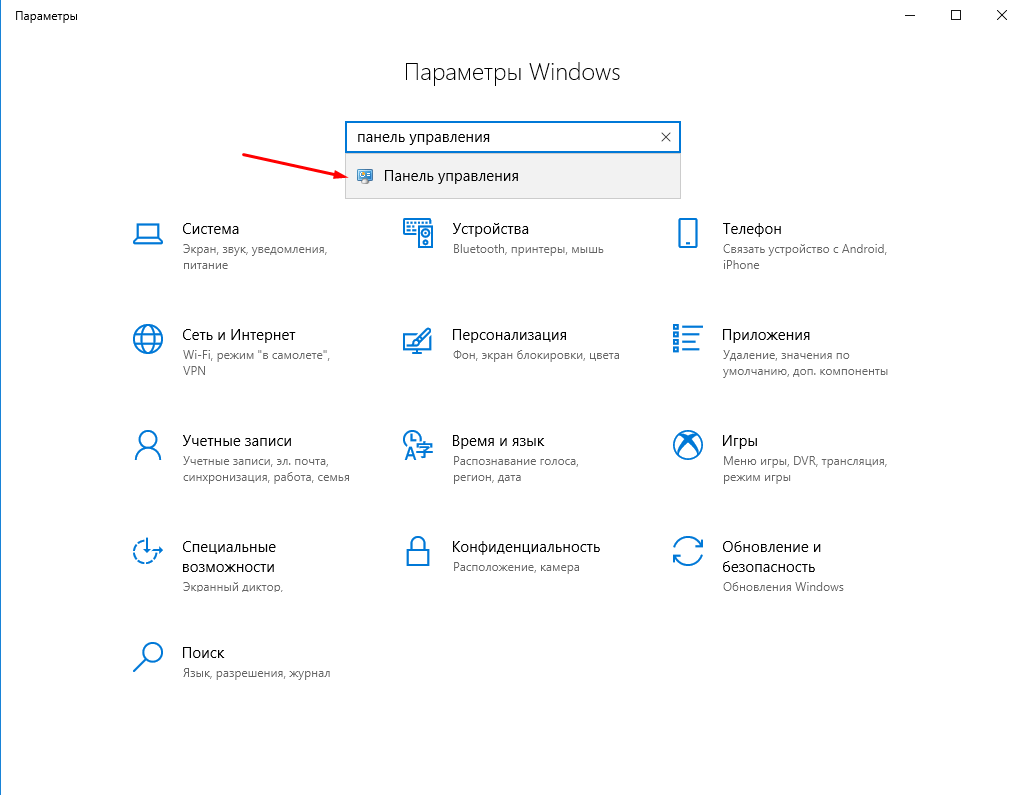Select the Сеть и Интернет globe icon
The image size is (1024, 795).
point(148,339)
